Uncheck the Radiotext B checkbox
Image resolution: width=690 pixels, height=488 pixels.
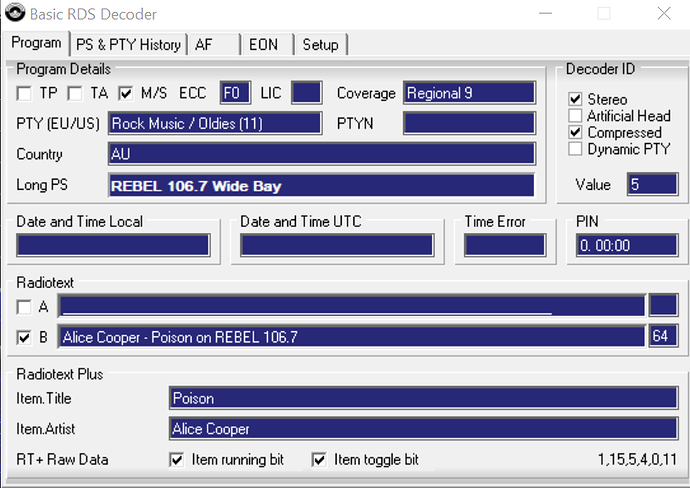point(25,338)
